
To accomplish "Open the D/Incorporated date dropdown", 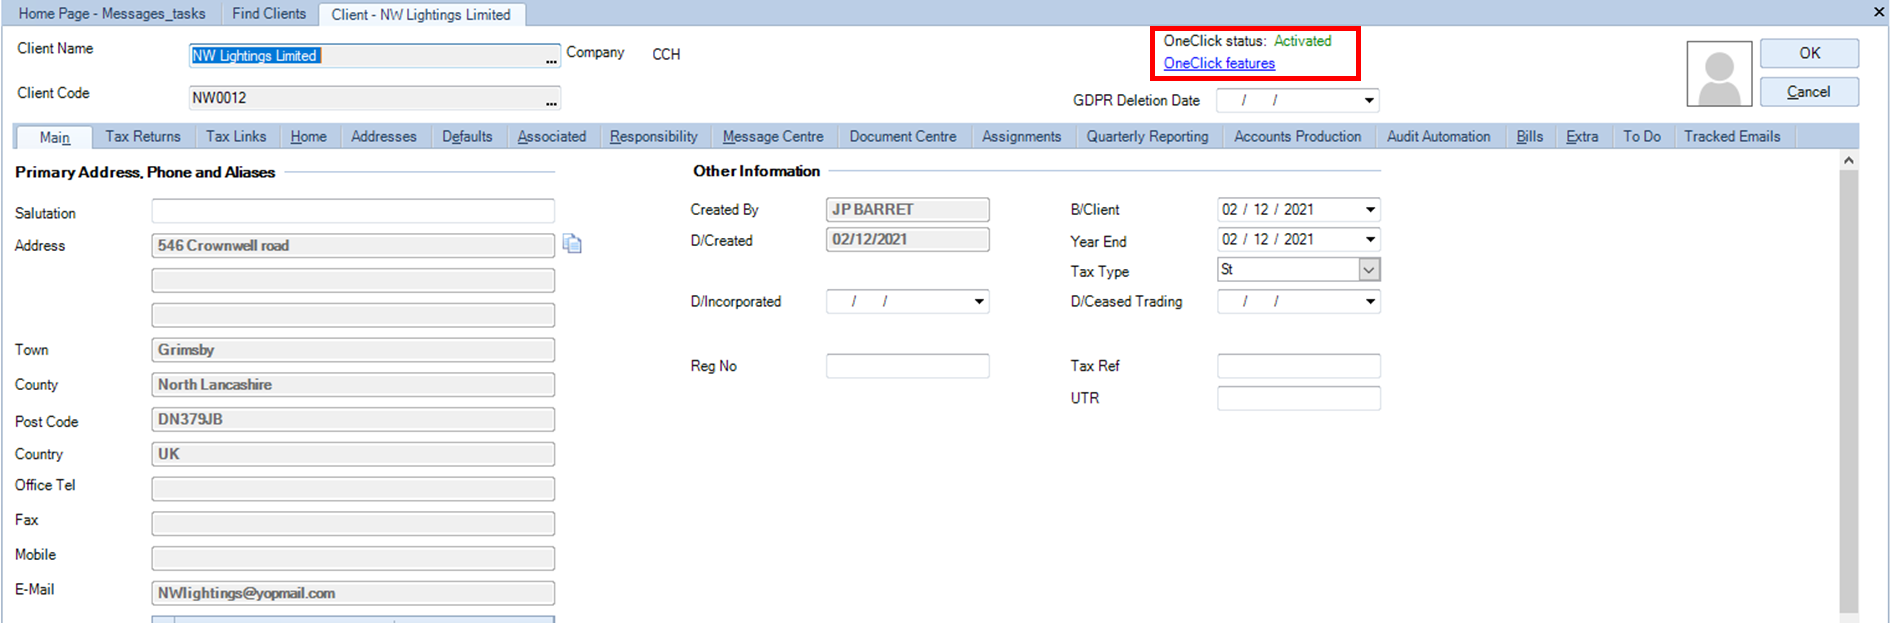I will pos(979,302).
